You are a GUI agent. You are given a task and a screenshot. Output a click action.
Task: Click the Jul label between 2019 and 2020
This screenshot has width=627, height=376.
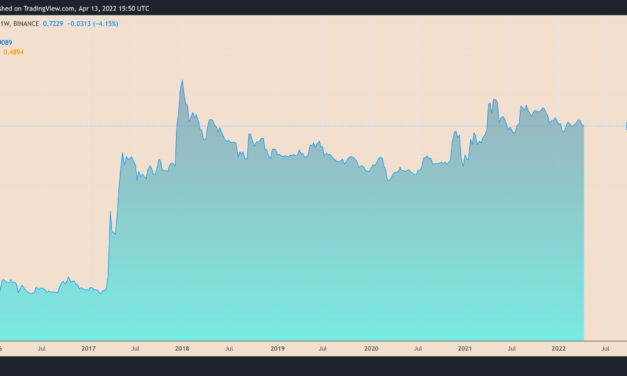[x=322, y=348]
